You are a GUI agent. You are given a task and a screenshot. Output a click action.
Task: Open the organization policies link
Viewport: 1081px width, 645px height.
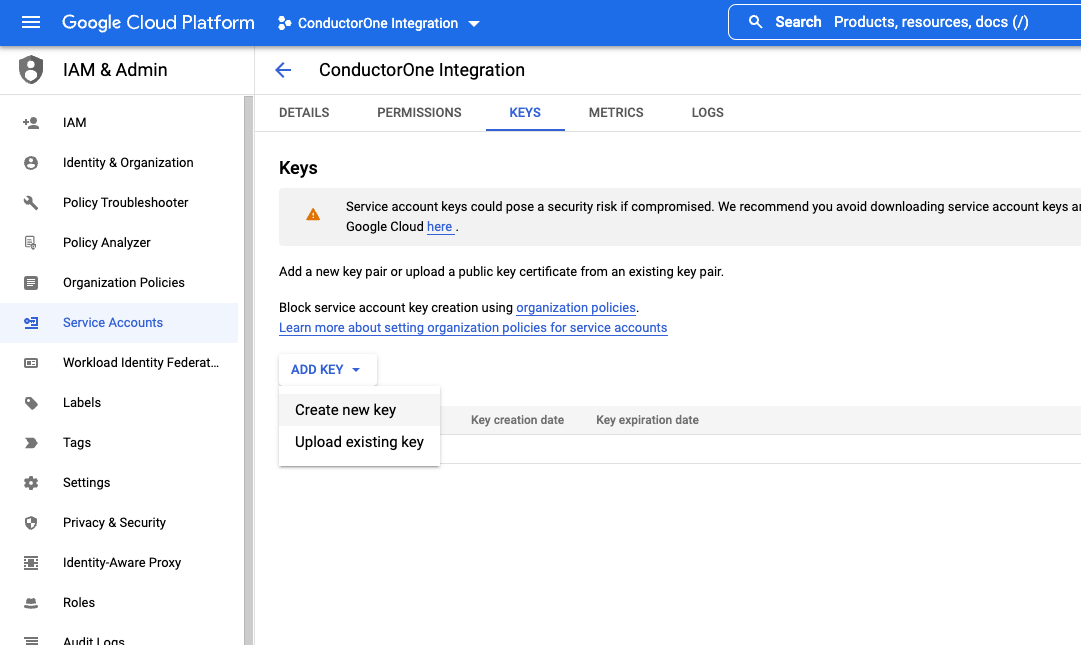[x=576, y=307]
